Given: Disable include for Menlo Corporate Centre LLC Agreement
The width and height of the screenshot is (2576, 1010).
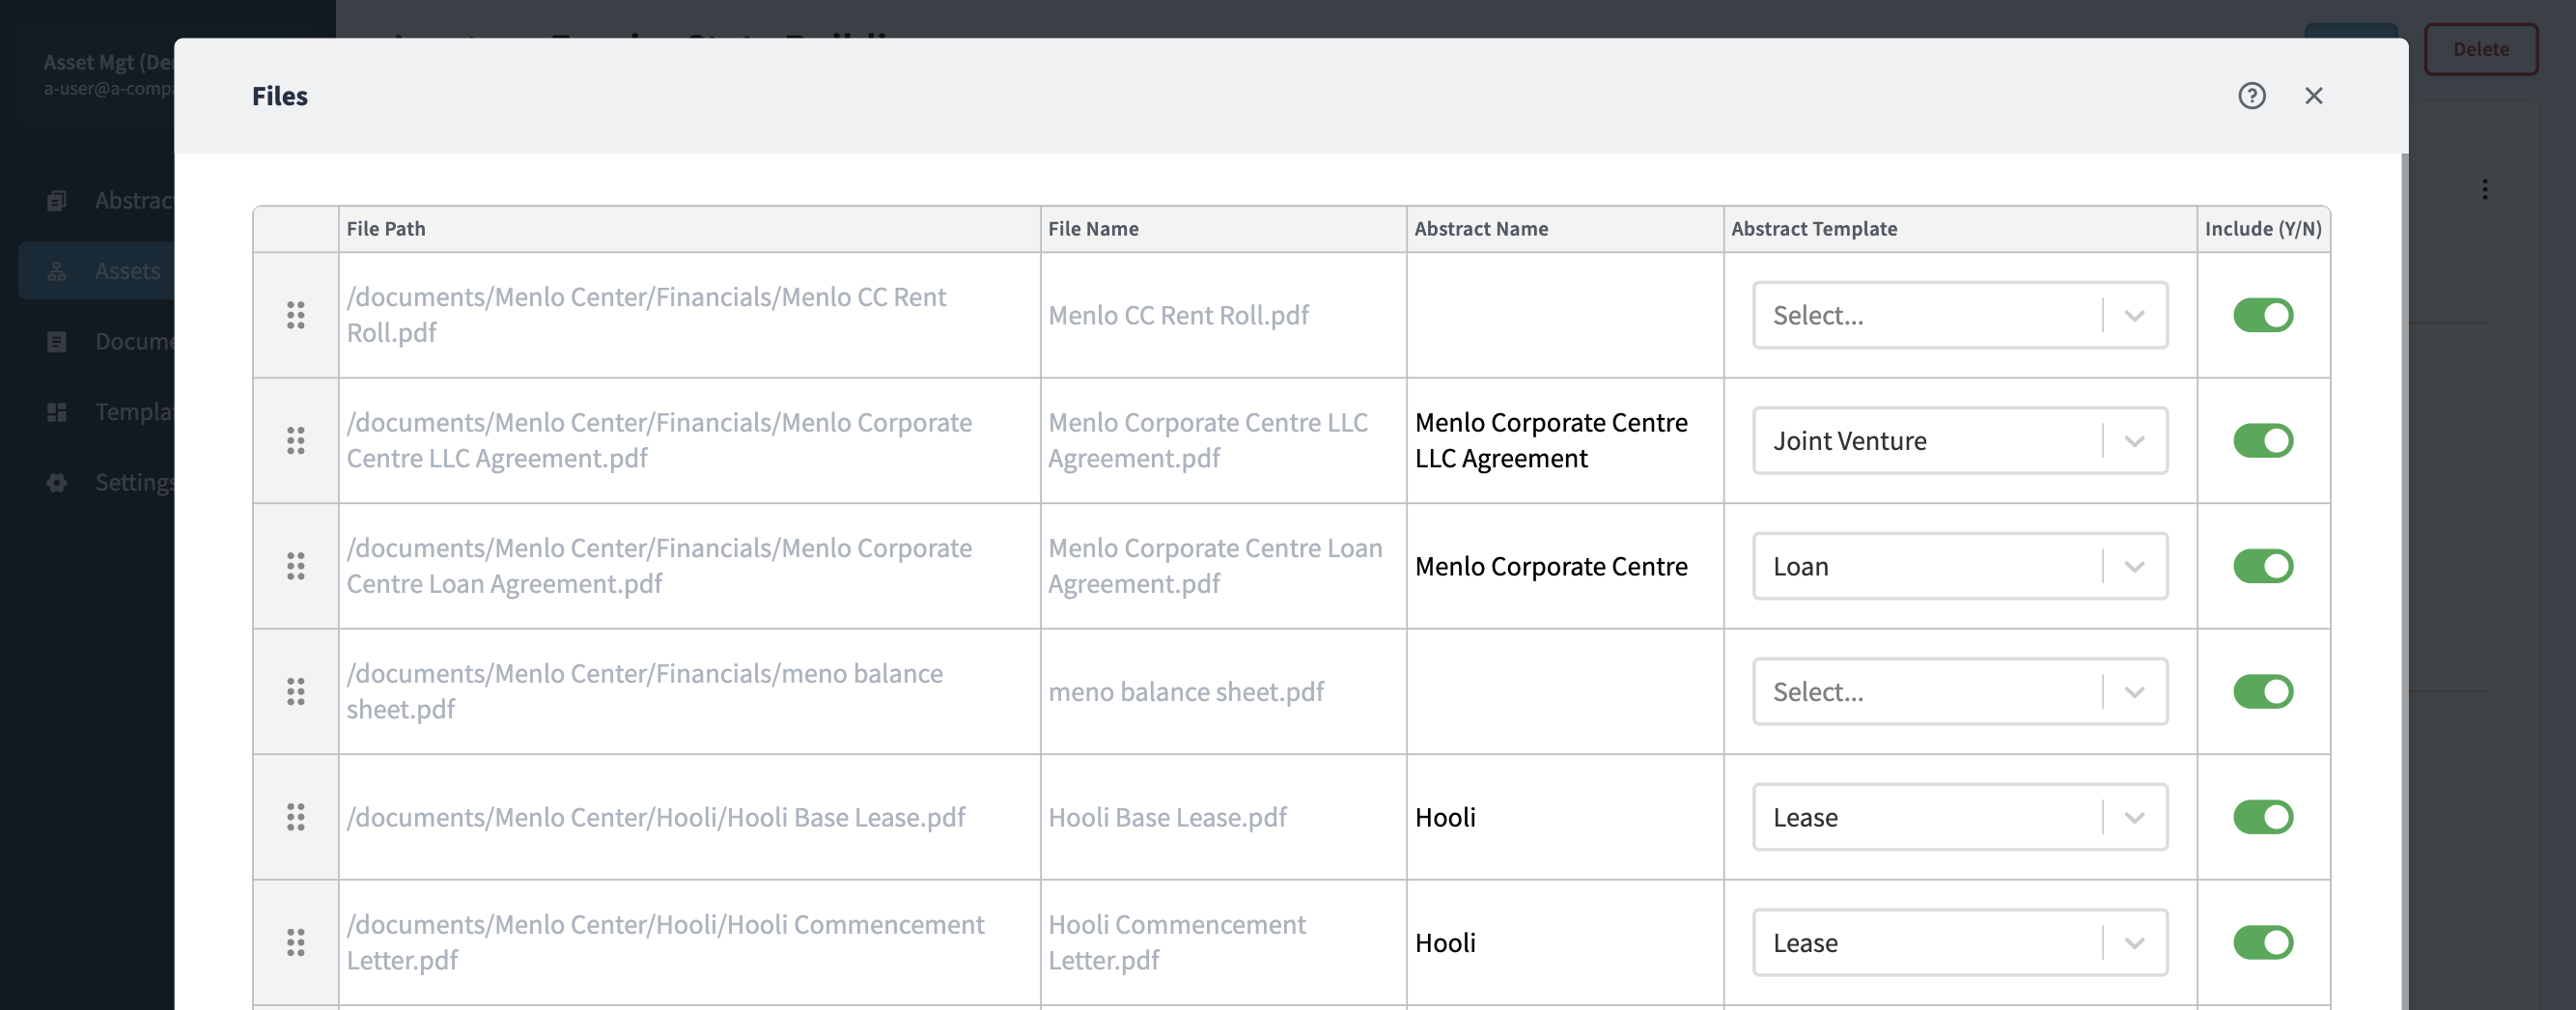Looking at the screenshot, I should coord(2262,441).
